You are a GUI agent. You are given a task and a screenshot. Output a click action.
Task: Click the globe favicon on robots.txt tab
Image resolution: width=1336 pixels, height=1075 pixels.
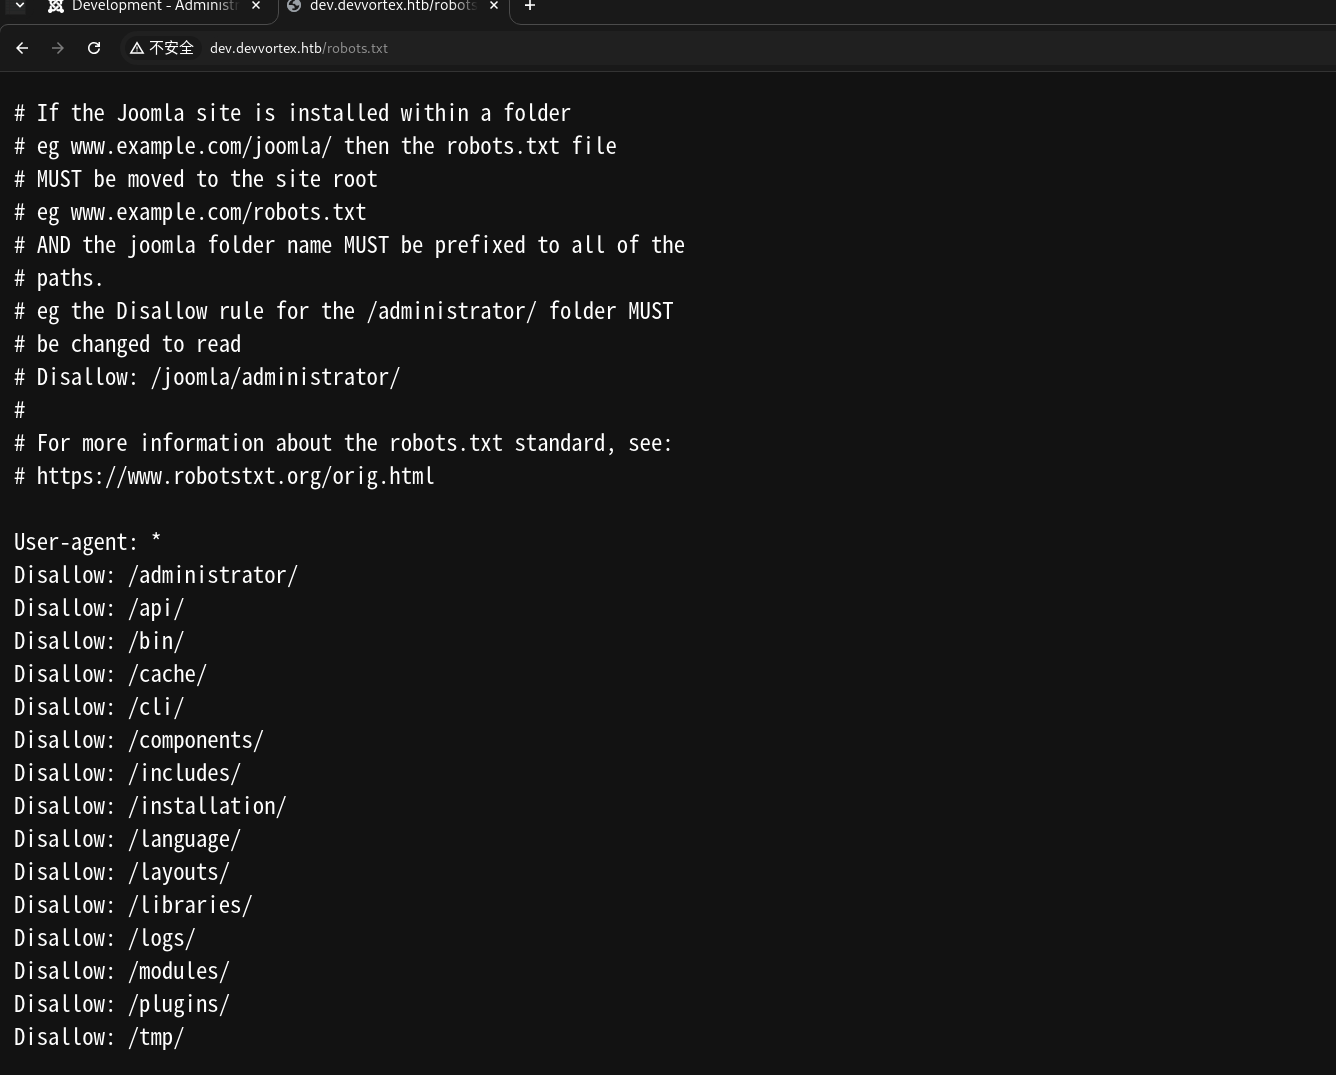294,6
